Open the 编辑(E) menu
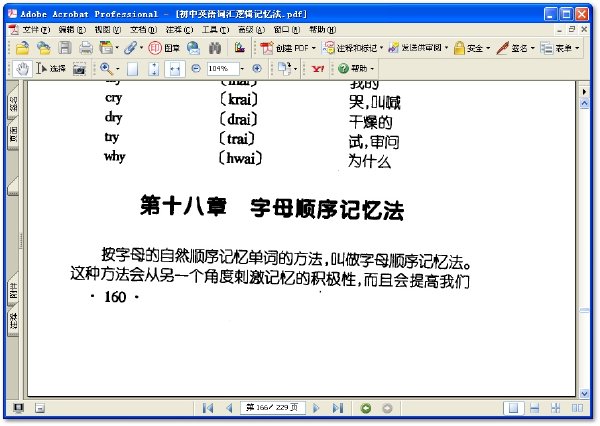600x426 pixels. click(72, 29)
